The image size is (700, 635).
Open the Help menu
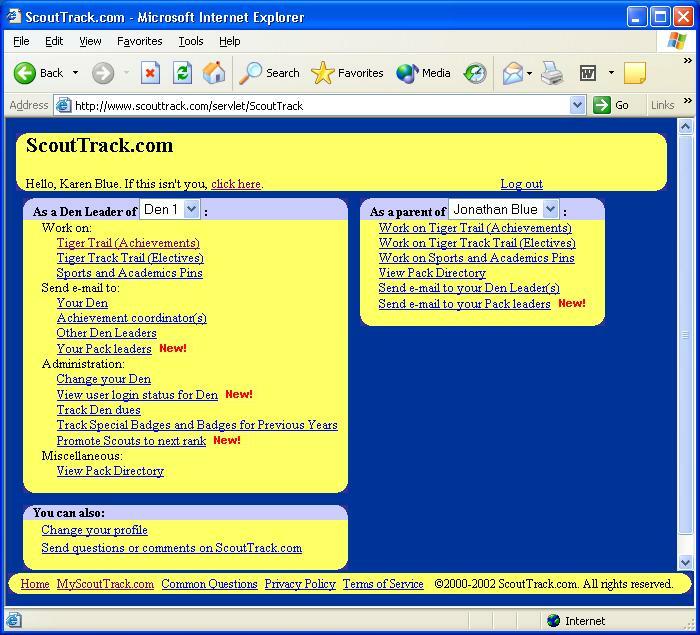point(229,41)
